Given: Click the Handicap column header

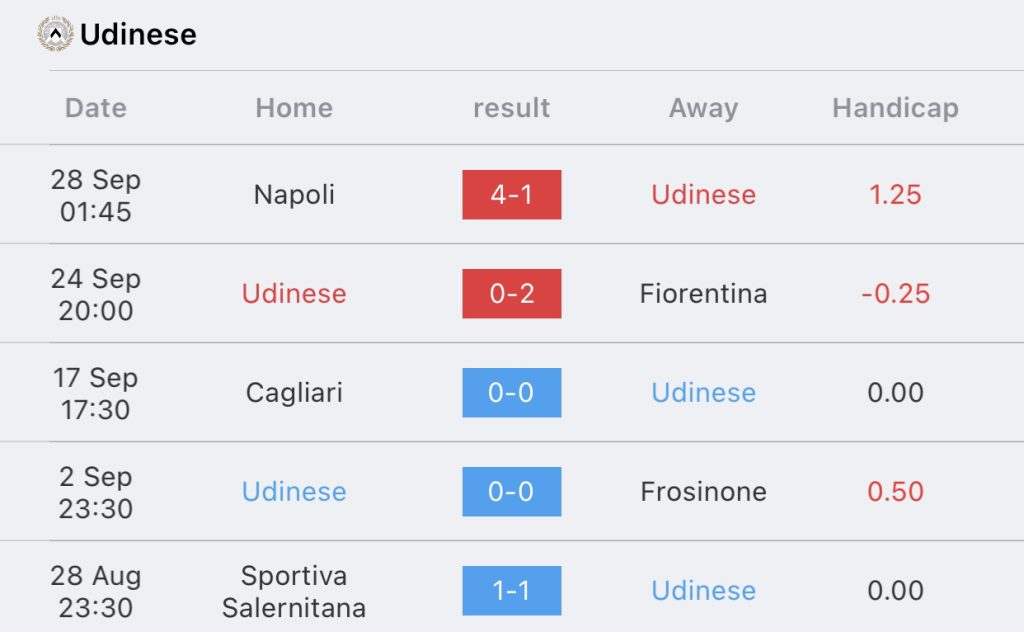Looking at the screenshot, I should tap(895, 108).
